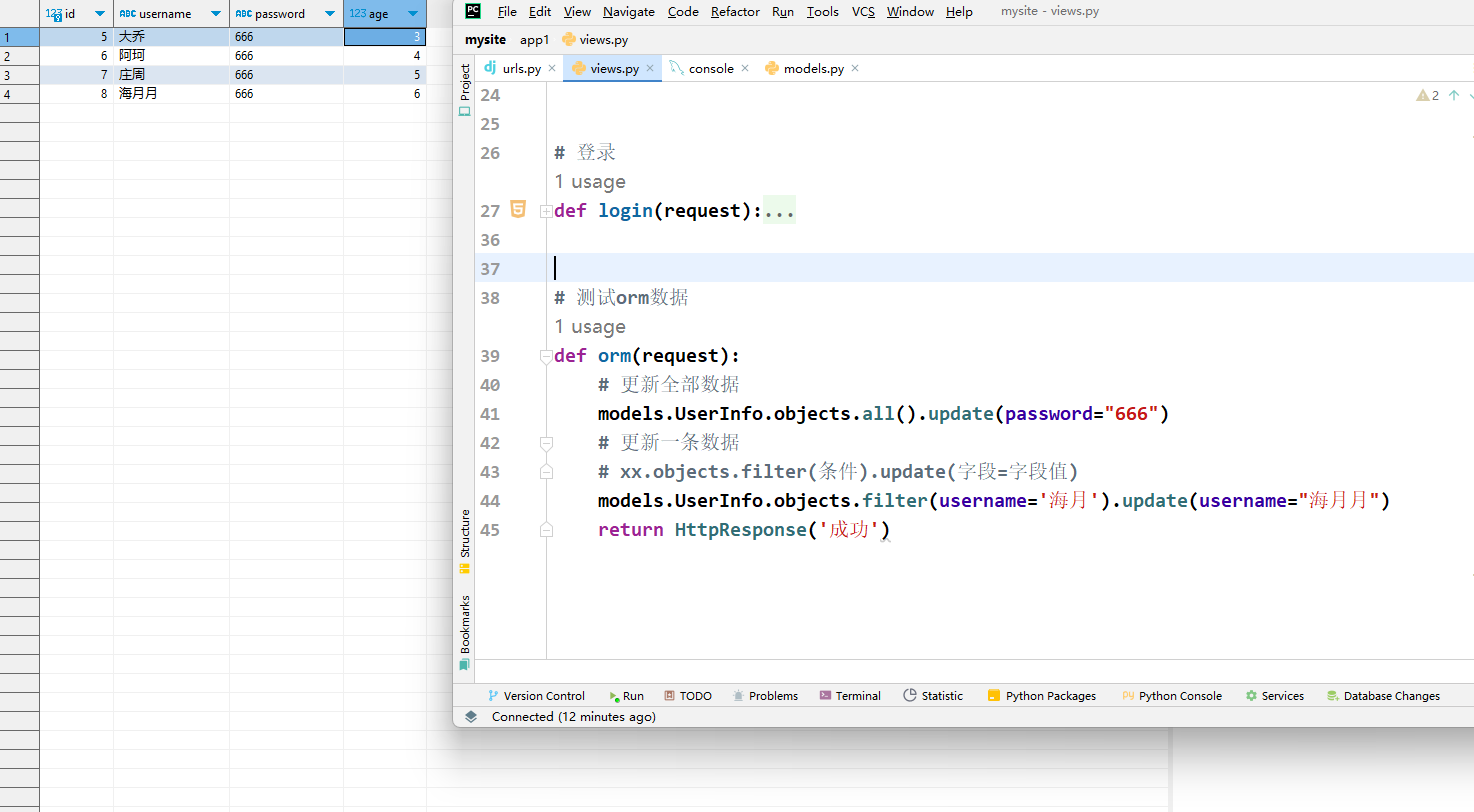The height and width of the screenshot is (812, 1474).
Task: Open the Edit menu
Action: (540, 12)
